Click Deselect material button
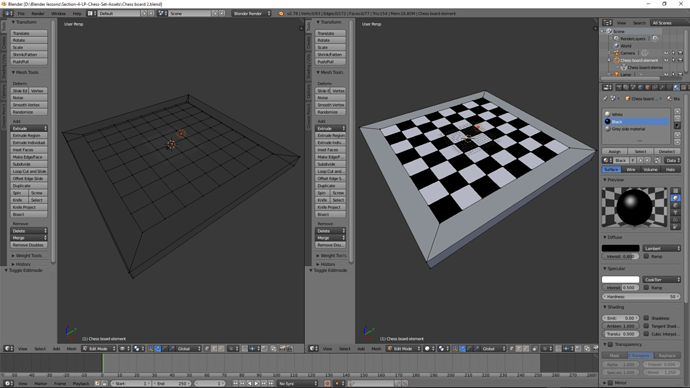Screen dimensions: 690x388 click(x=667, y=151)
